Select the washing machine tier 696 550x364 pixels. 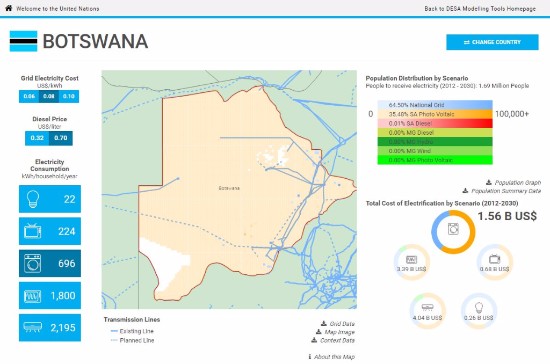[x=50, y=263]
